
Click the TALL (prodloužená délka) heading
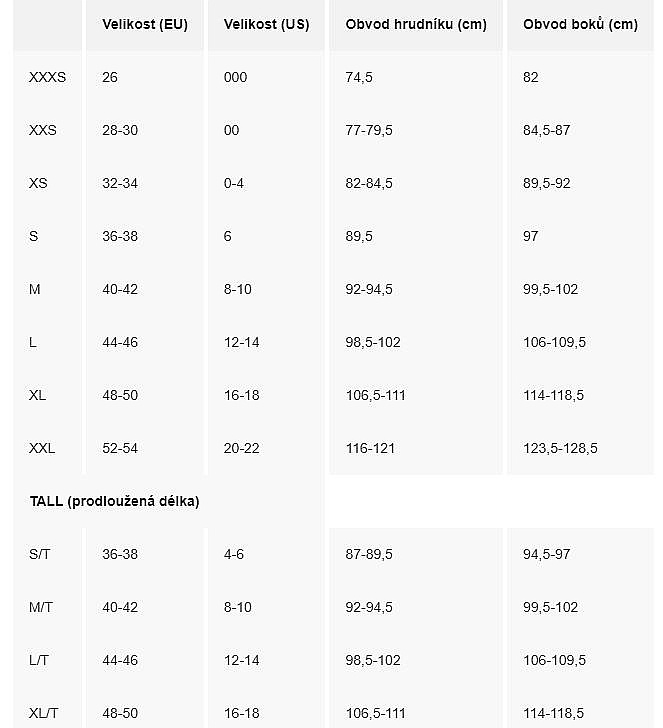point(114,501)
